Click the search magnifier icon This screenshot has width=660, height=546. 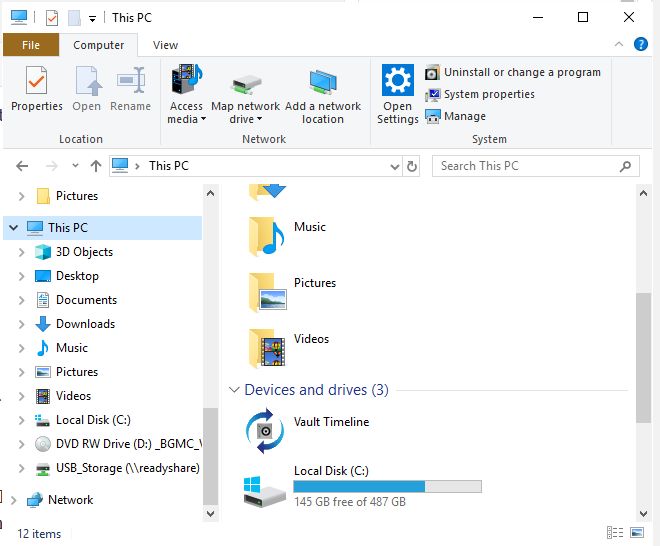click(x=625, y=167)
